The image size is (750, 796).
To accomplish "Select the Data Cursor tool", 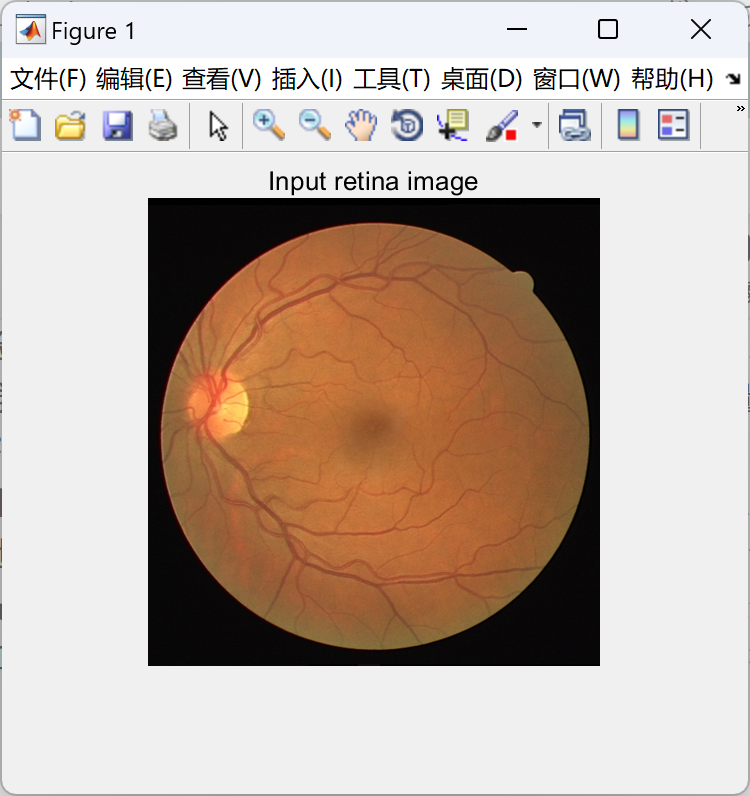I will tap(453, 125).
